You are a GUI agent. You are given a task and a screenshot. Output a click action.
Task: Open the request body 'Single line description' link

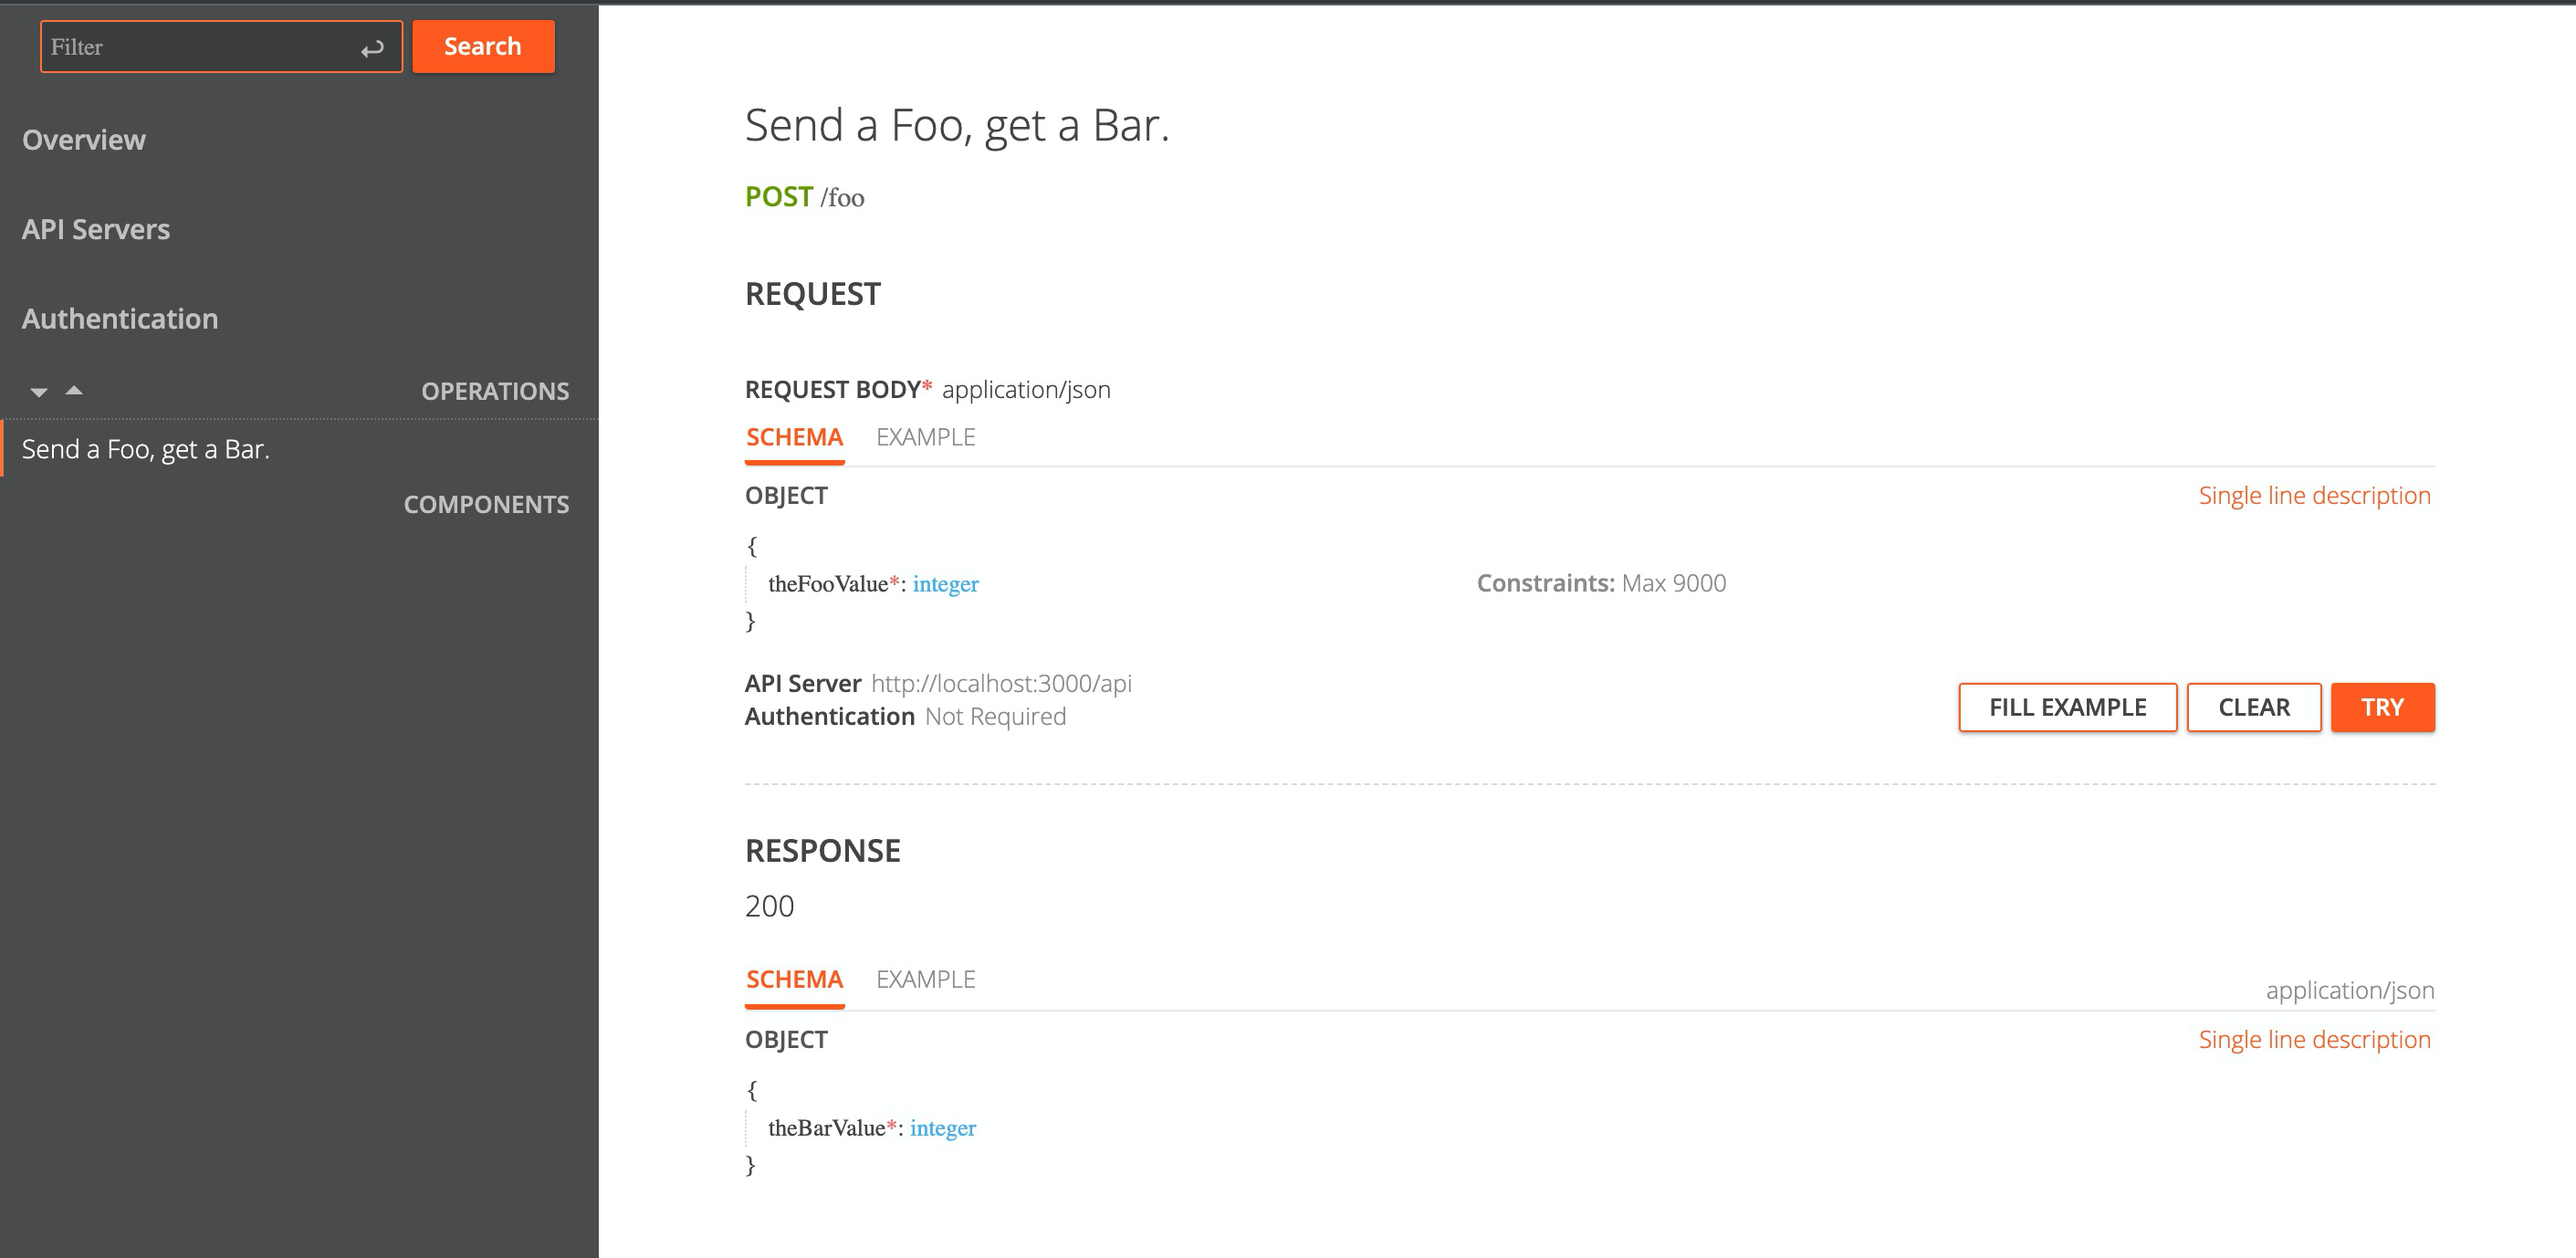2314,495
